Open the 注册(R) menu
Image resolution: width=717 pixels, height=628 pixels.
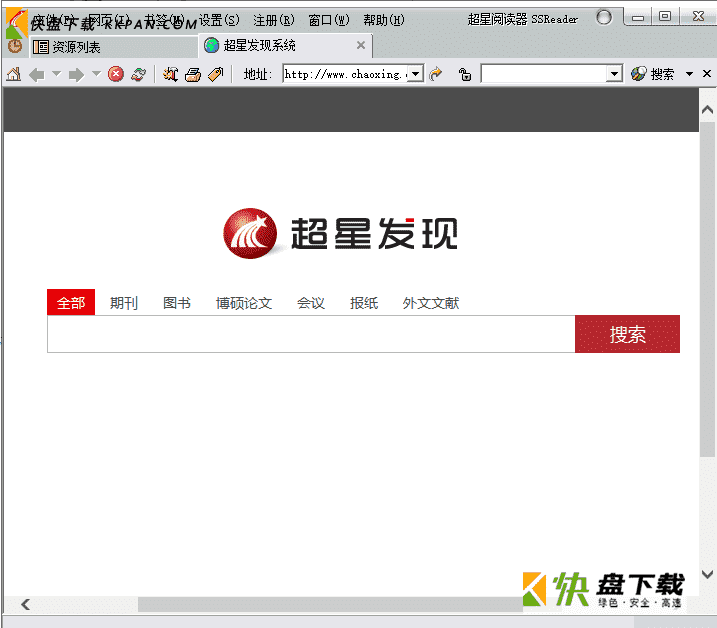(x=274, y=20)
